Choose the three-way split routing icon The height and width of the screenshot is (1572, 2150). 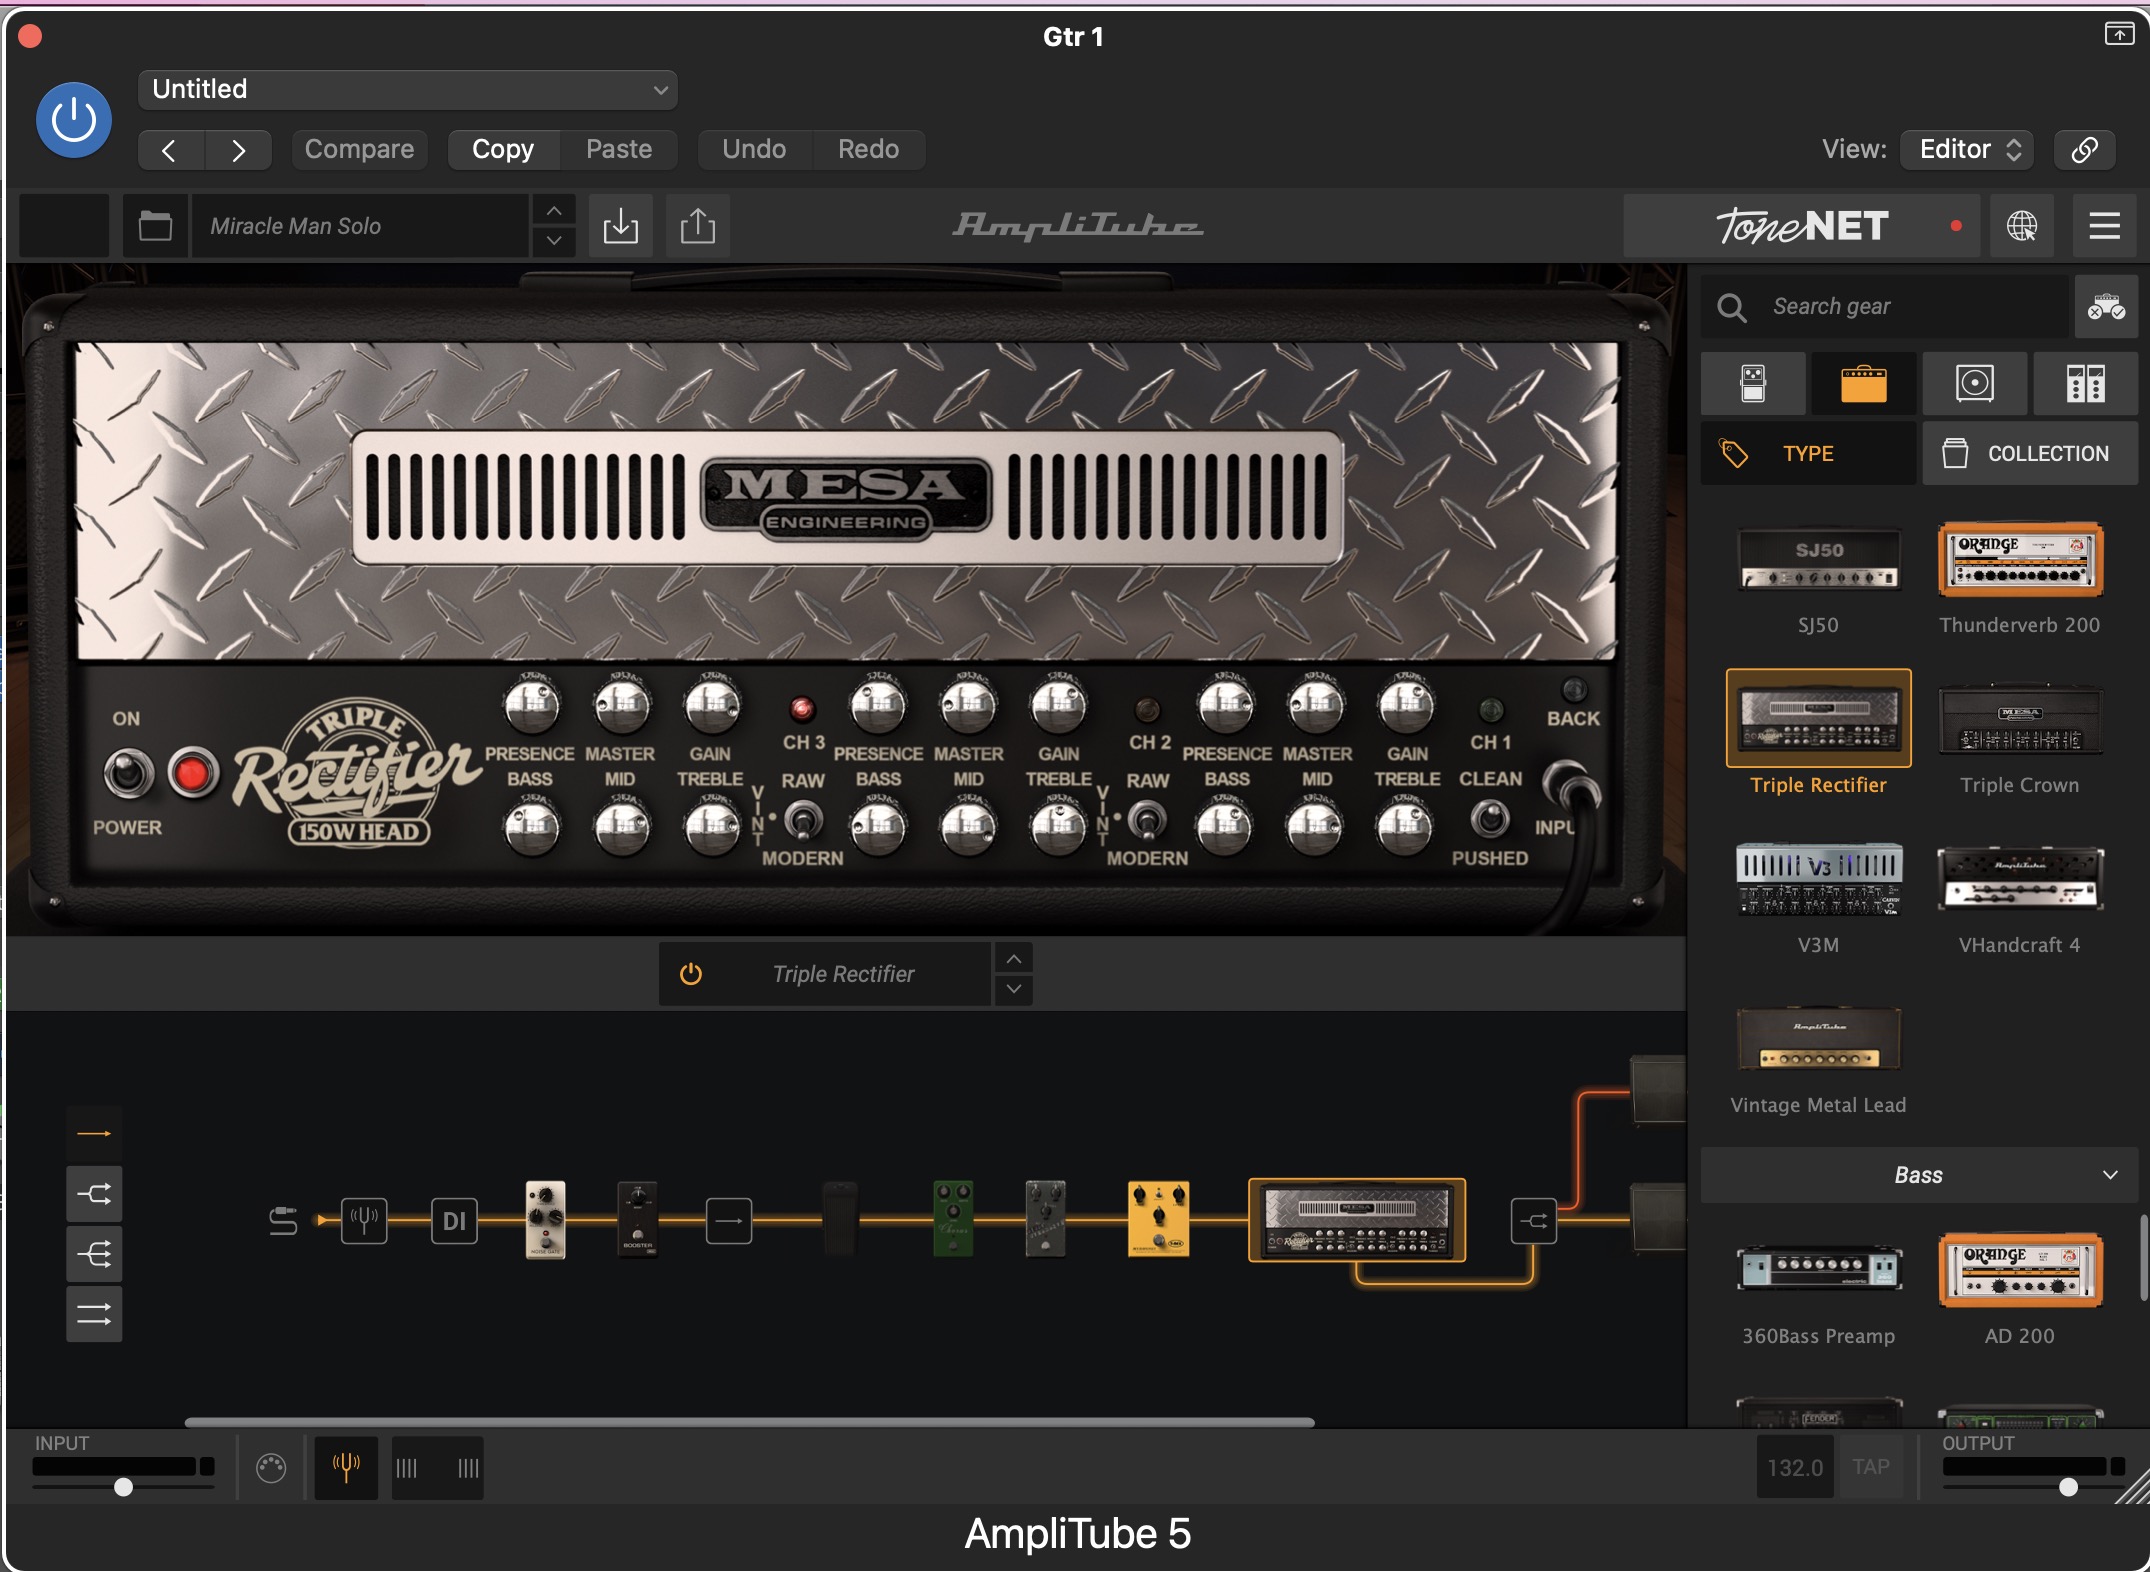pos(94,1254)
